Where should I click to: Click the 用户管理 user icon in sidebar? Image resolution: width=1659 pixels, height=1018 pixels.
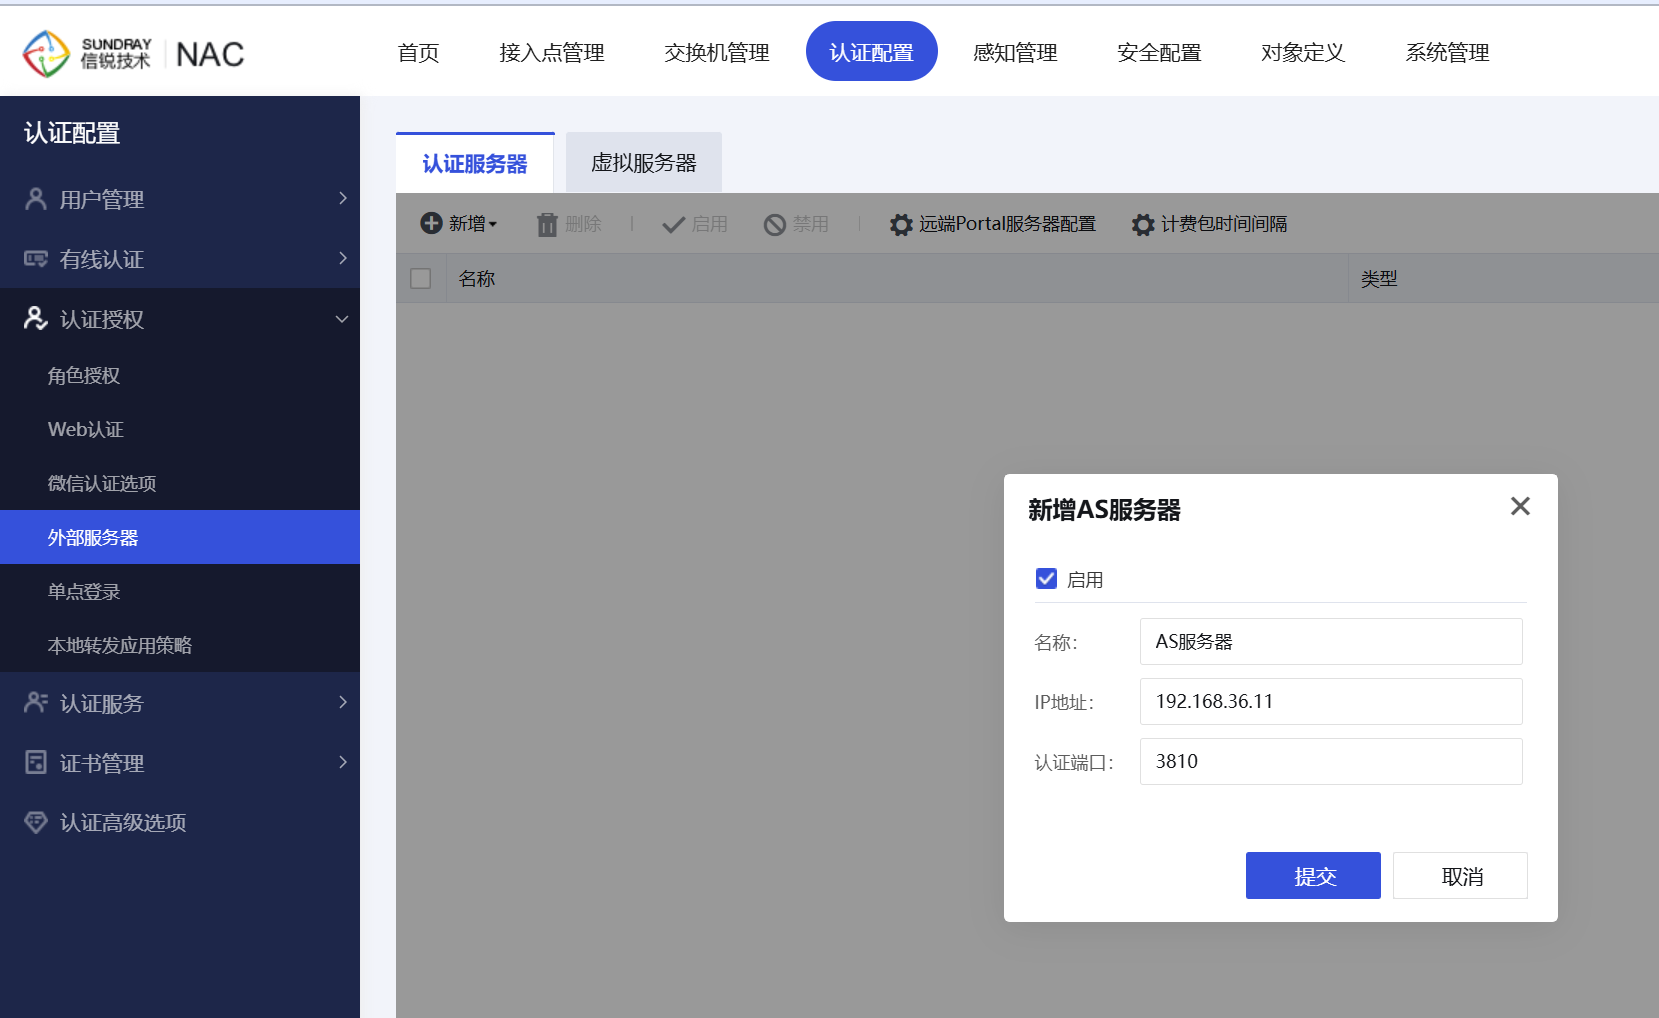click(x=36, y=199)
